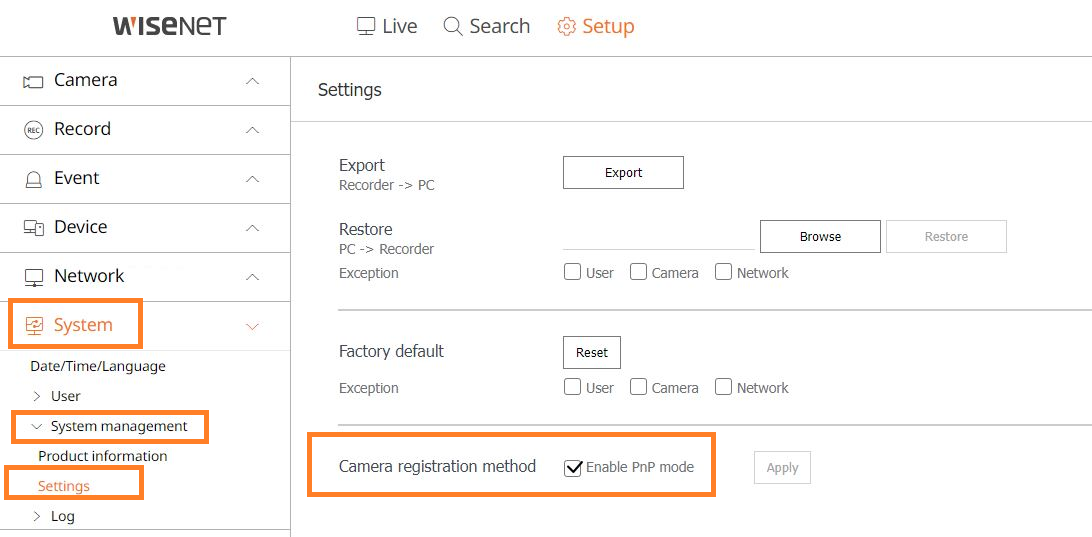Image resolution: width=1092 pixels, height=537 pixels.
Task: Click the Setup gear icon
Action: [x=566, y=26]
